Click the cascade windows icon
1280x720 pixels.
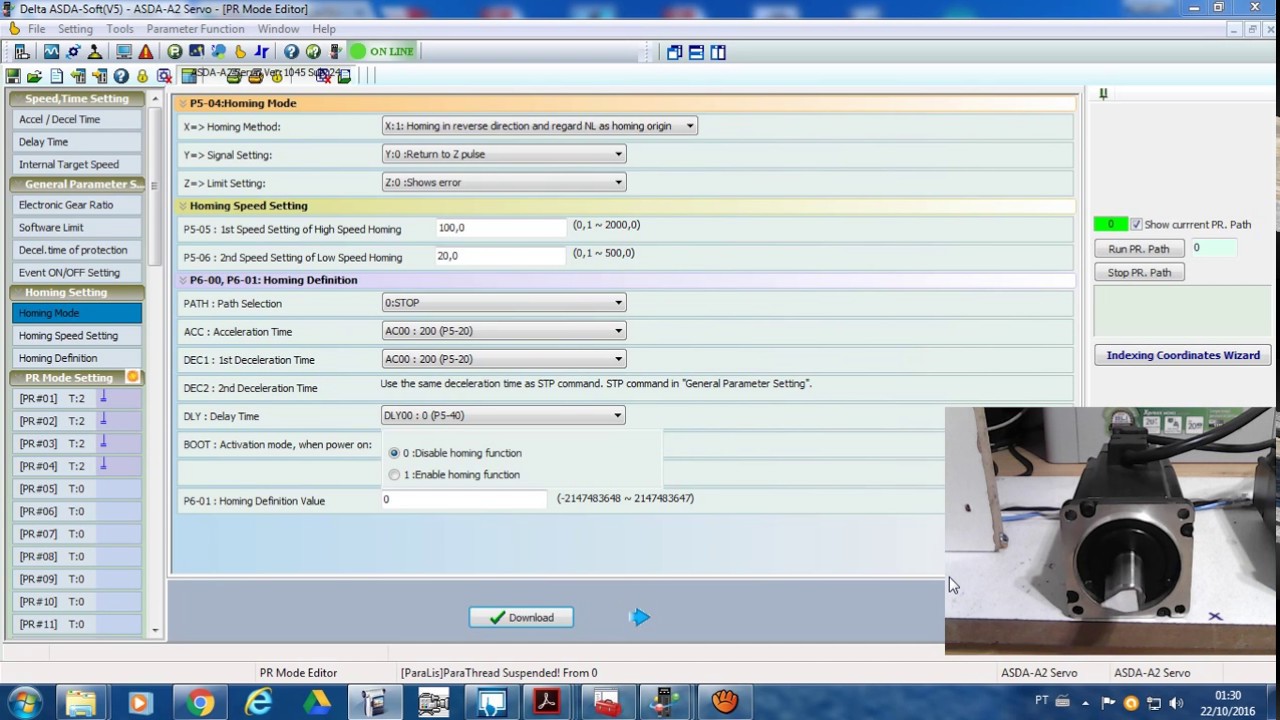click(674, 52)
